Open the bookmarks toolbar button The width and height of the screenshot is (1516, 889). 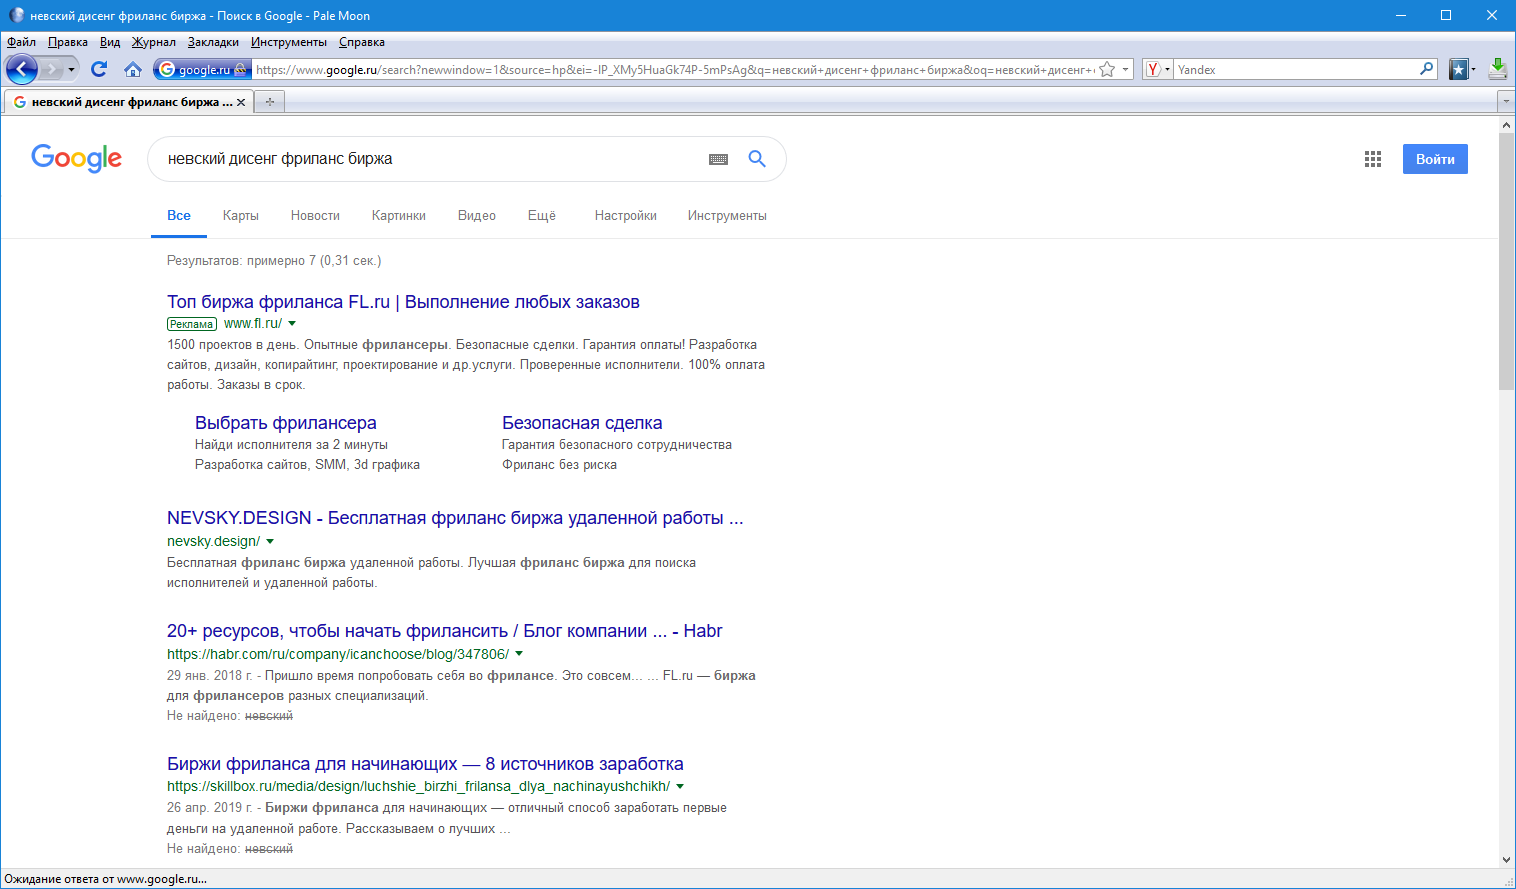[1461, 69]
